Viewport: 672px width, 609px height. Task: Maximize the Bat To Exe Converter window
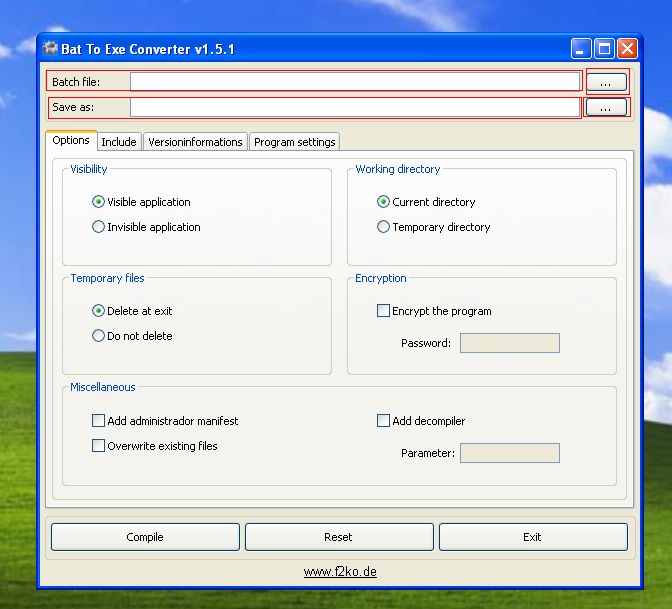pos(604,48)
